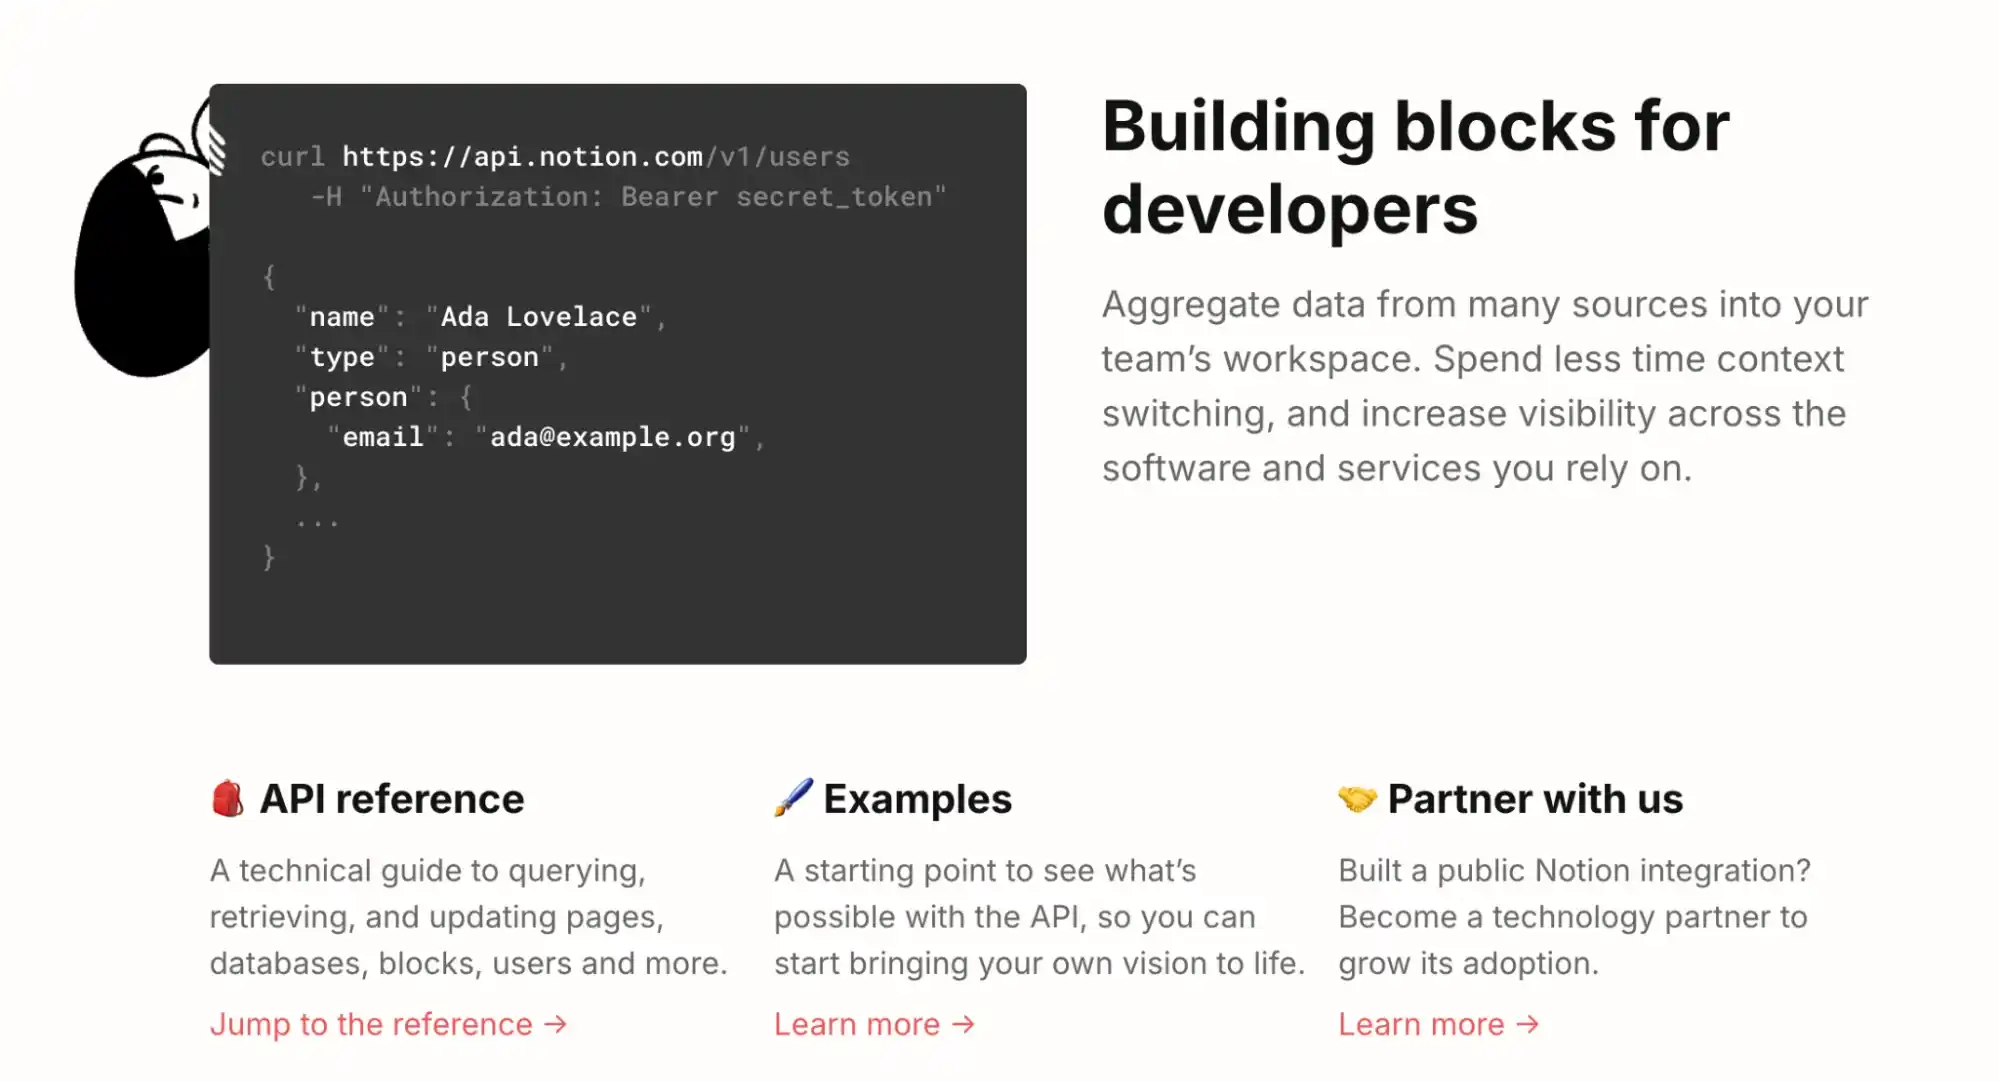Click the handshake emoji icon
This screenshot has height=1082, width=1999.
tap(1357, 798)
